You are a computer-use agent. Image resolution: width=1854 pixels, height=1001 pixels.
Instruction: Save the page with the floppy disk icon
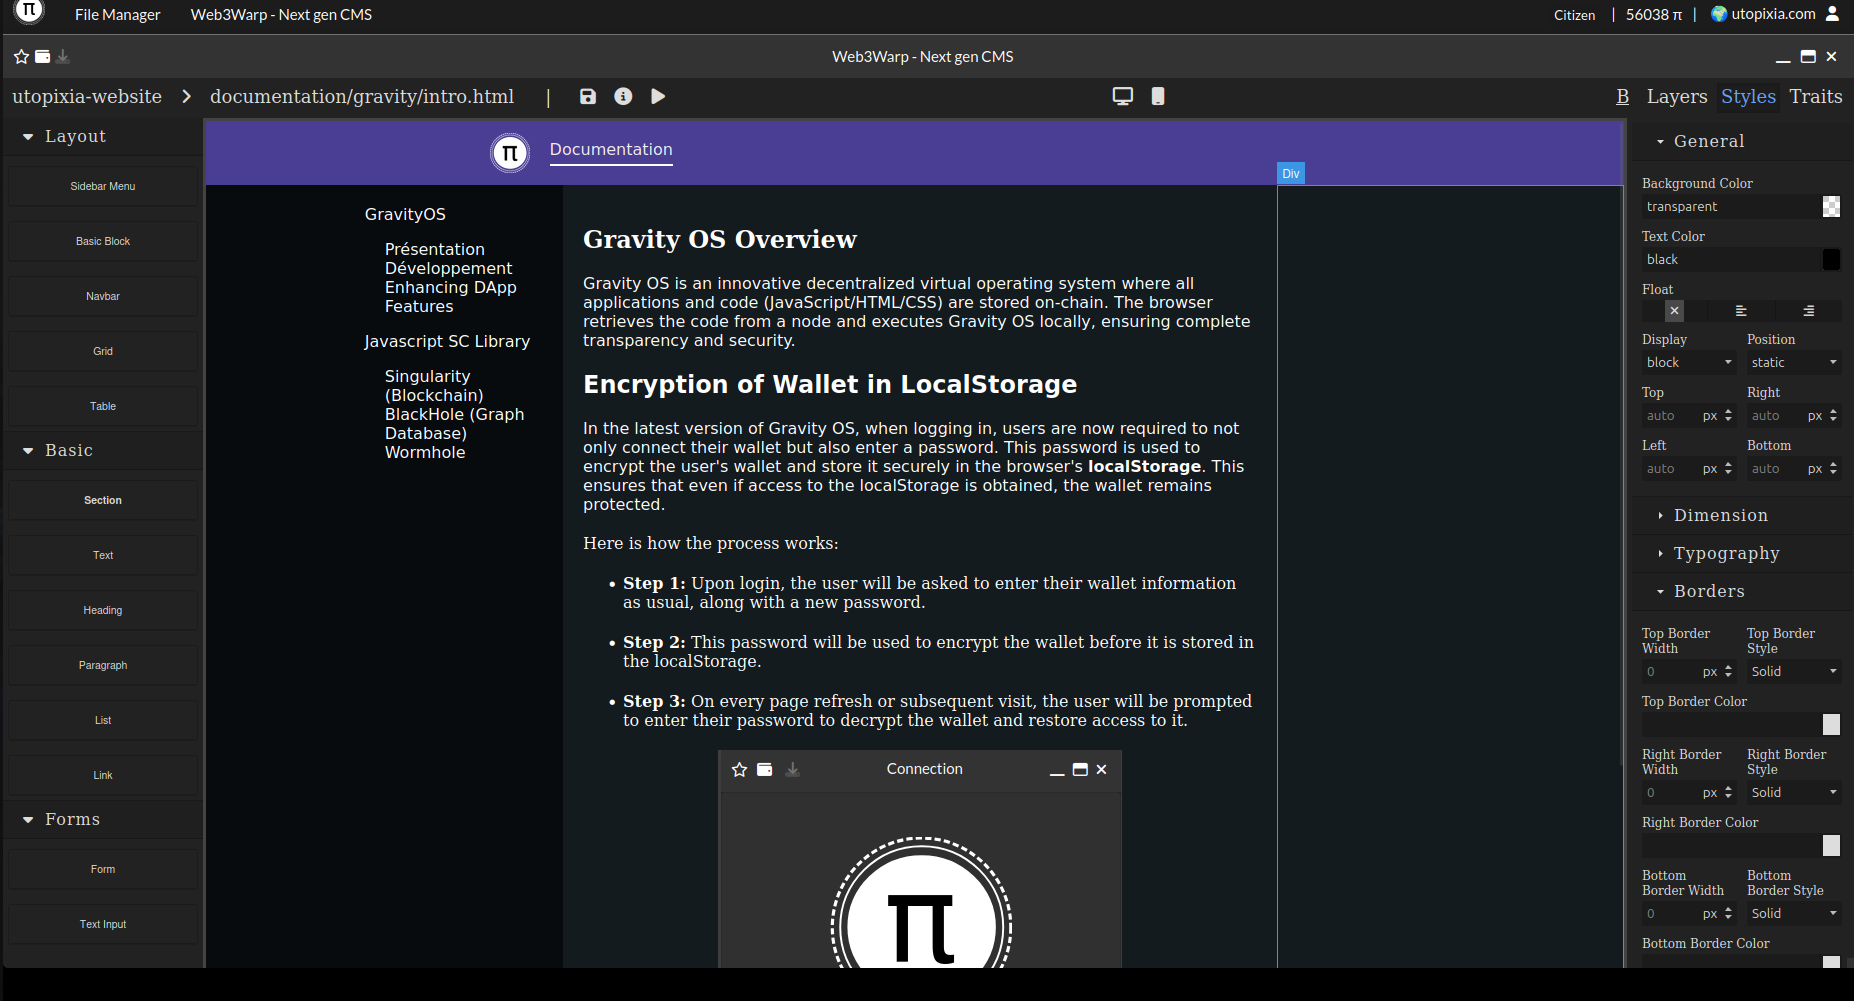coord(588,96)
